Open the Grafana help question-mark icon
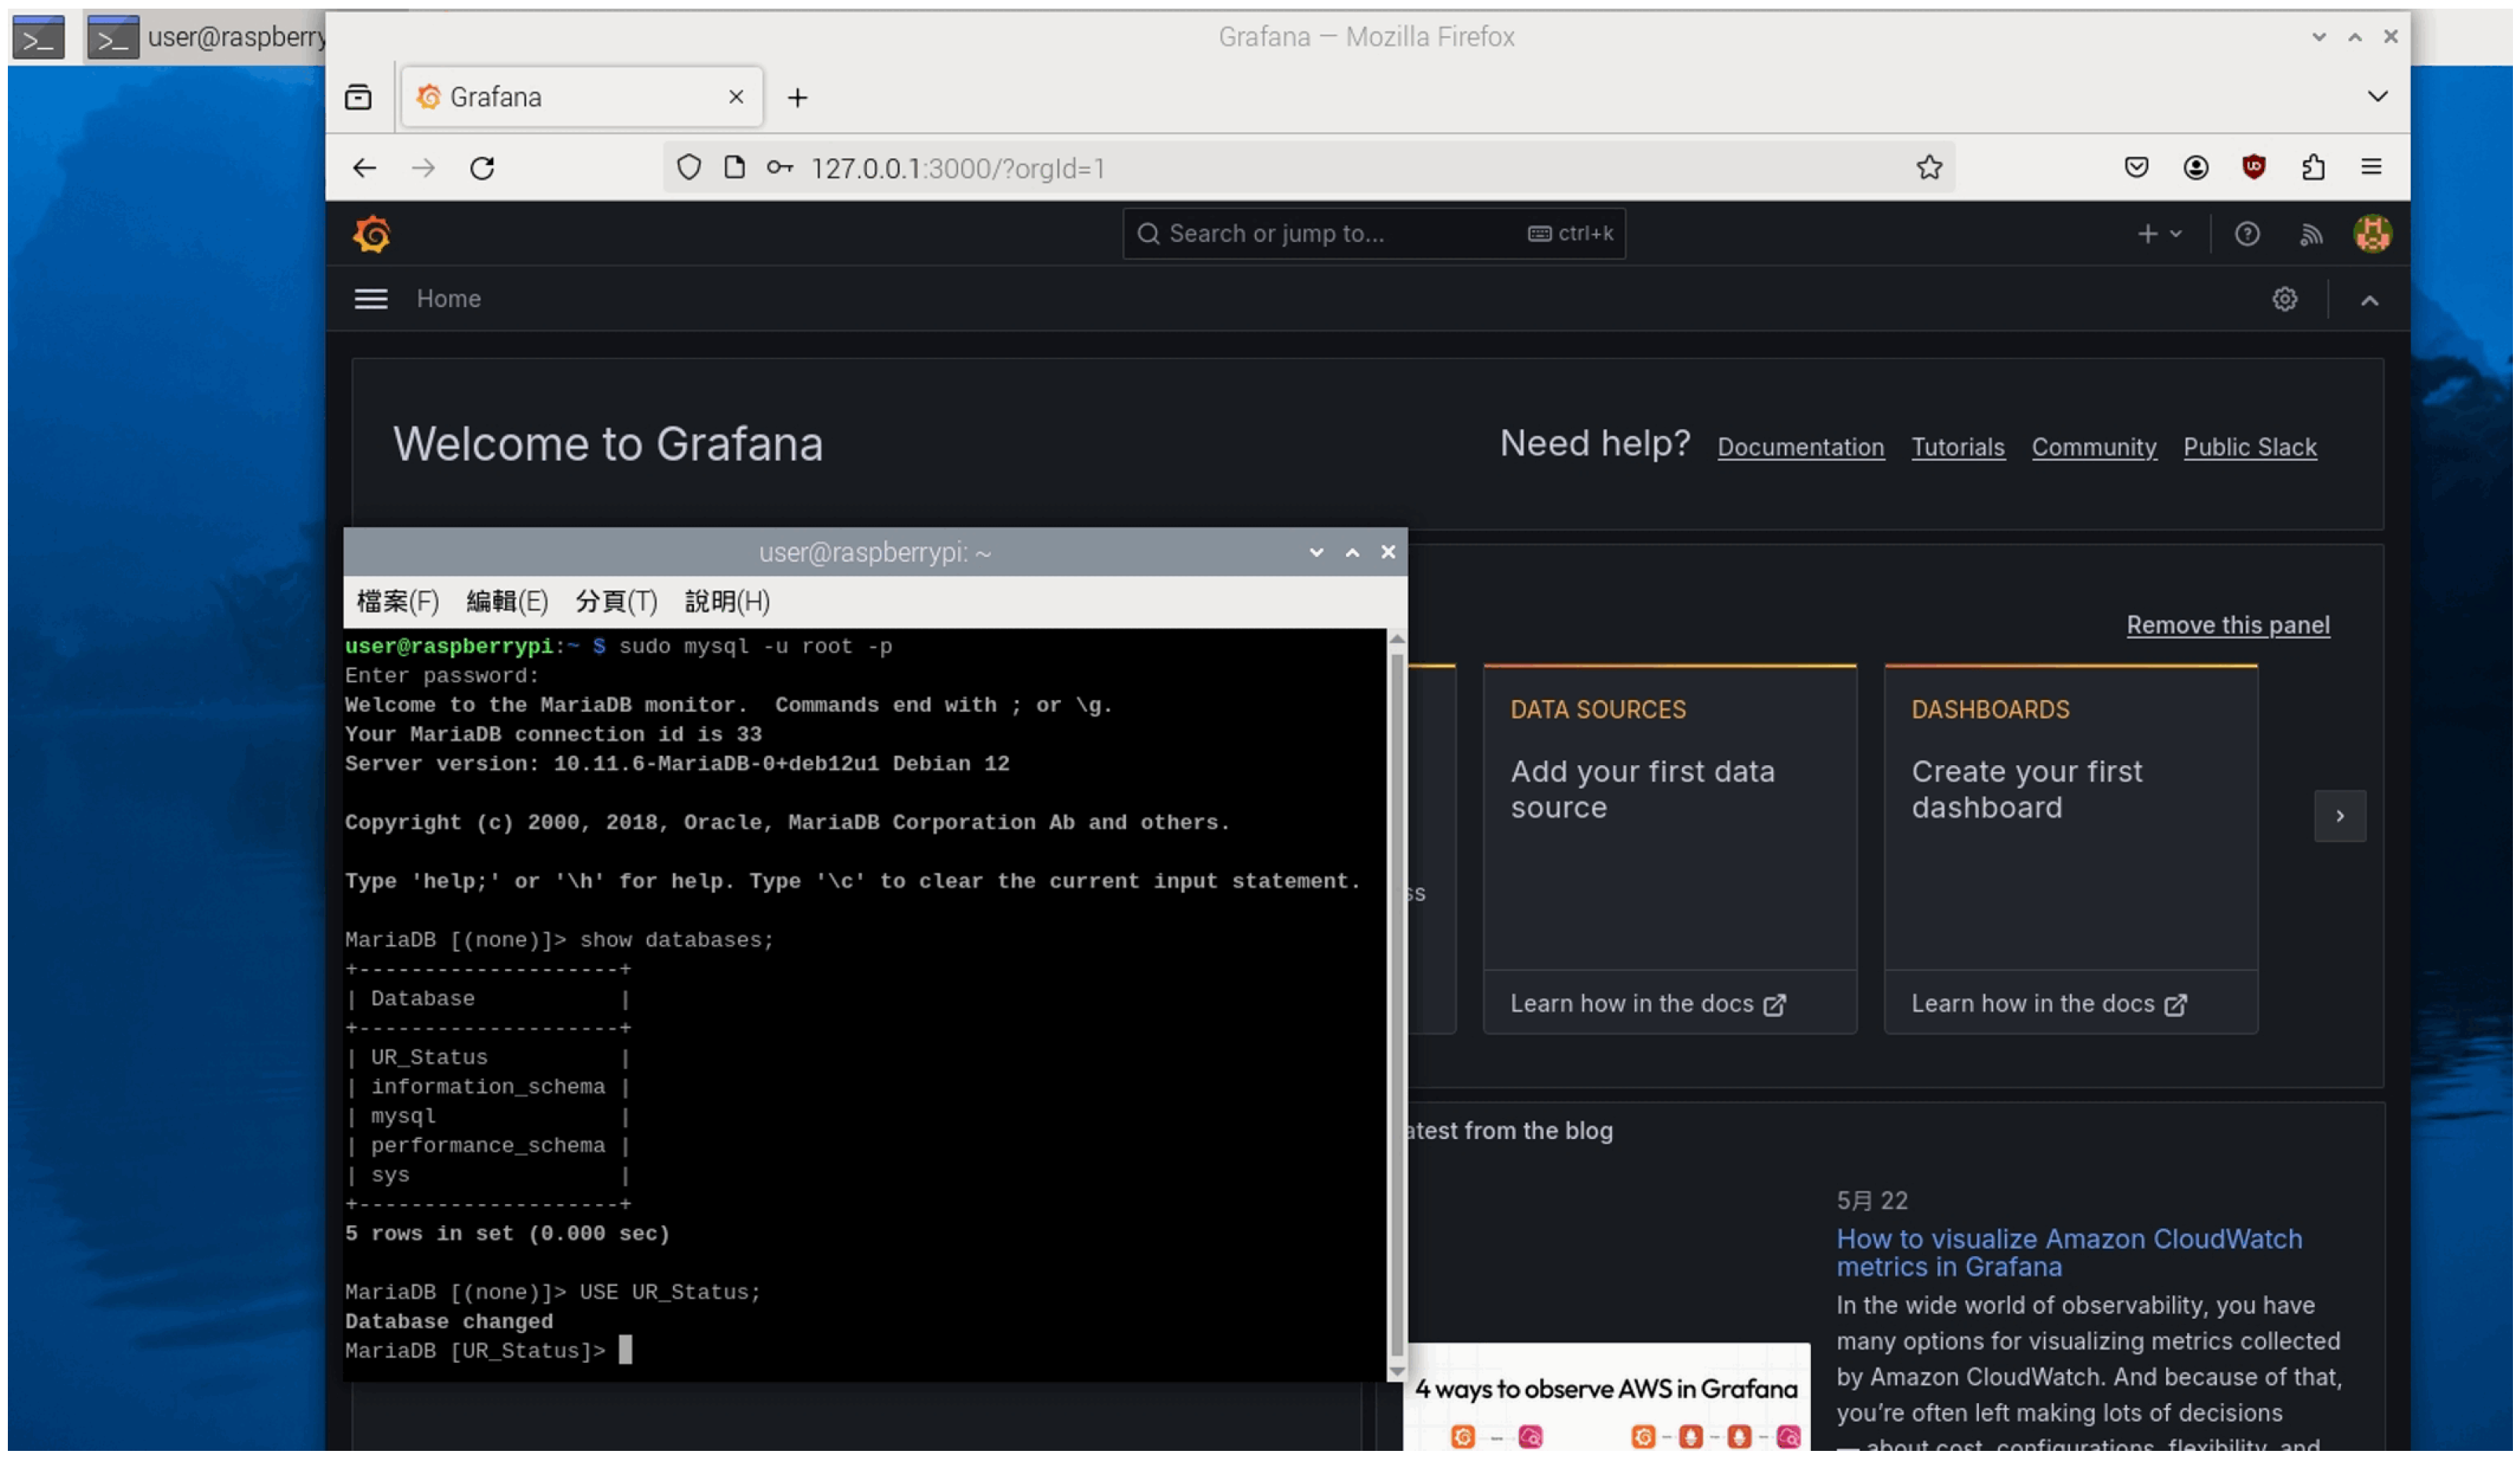Viewport: 2520px width, 1465px height. [x=2248, y=234]
